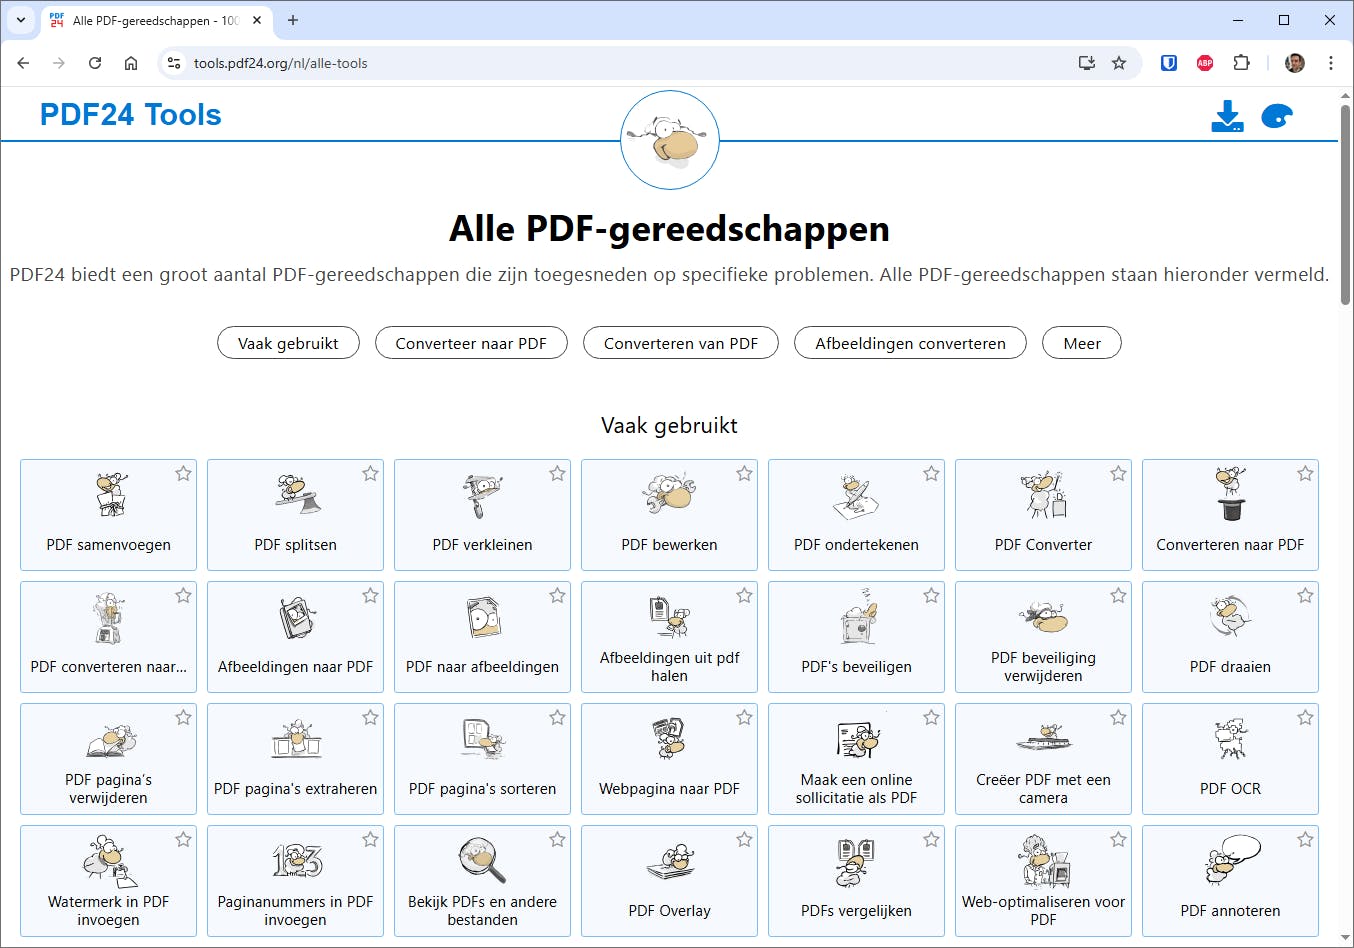This screenshot has height=948, width=1354.
Task: Open the Creëer PDF met een camera icon
Action: pyautogui.click(x=1044, y=739)
